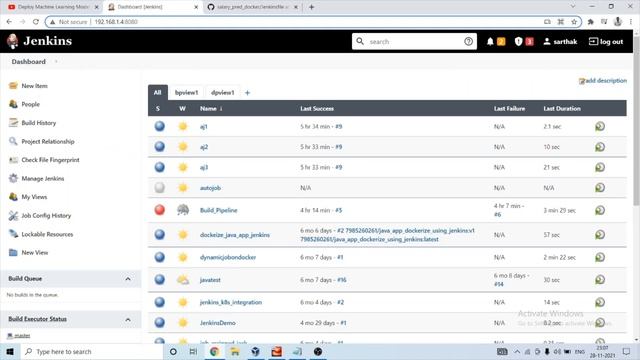
Task: Open failed build #6 of Build_Pipeline
Action: [497, 215]
